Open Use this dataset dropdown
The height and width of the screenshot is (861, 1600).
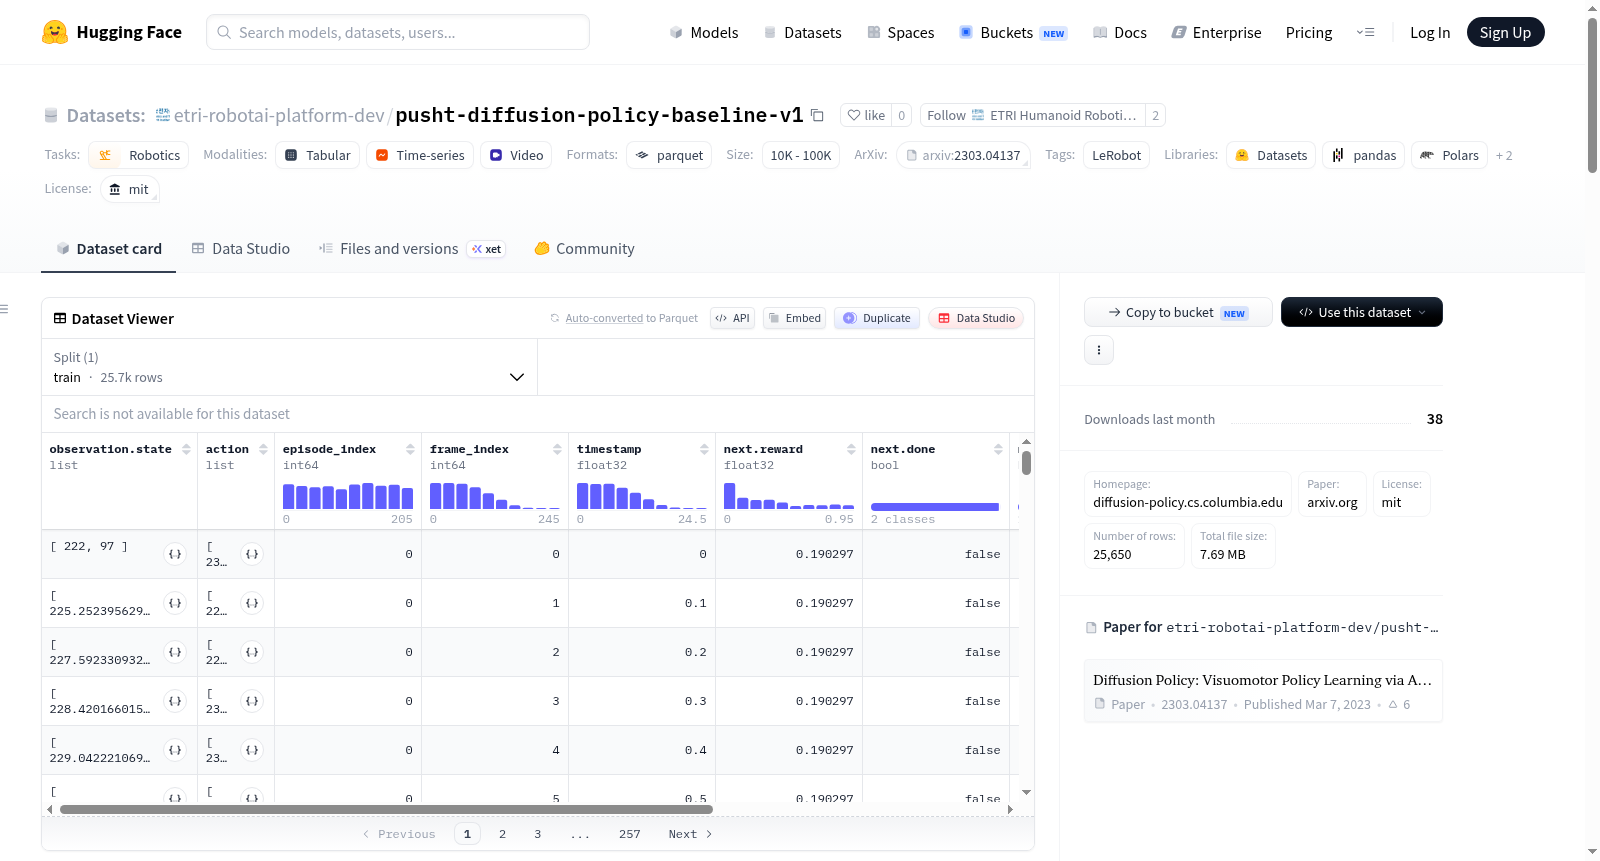[1361, 312]
